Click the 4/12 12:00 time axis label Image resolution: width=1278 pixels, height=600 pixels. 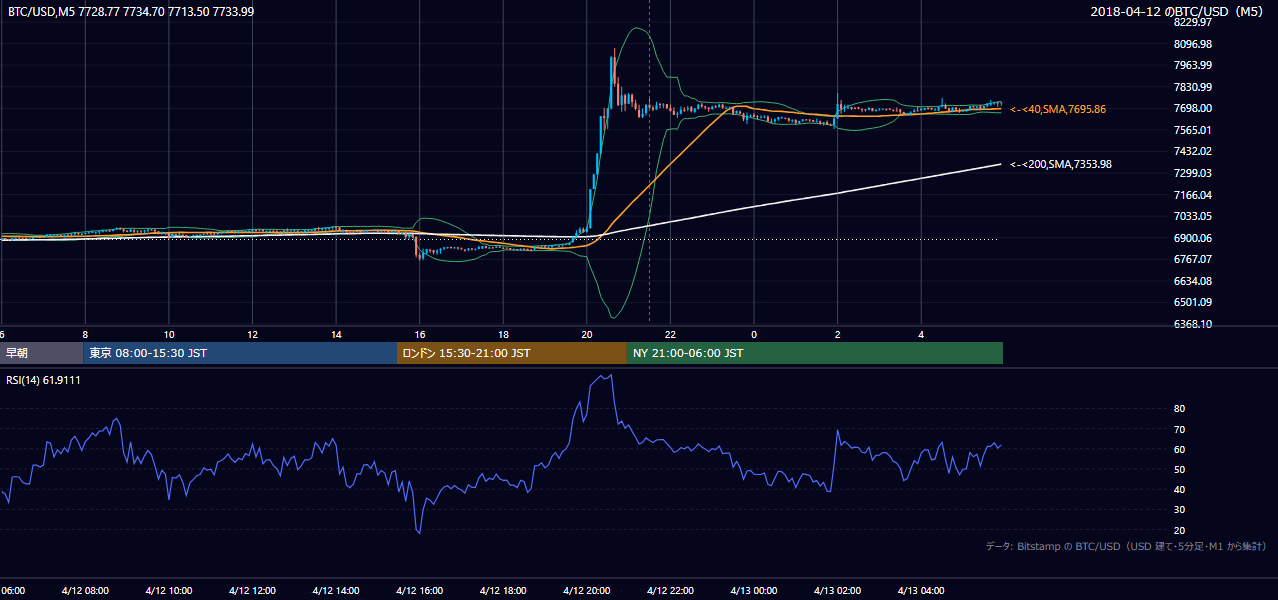250,590
